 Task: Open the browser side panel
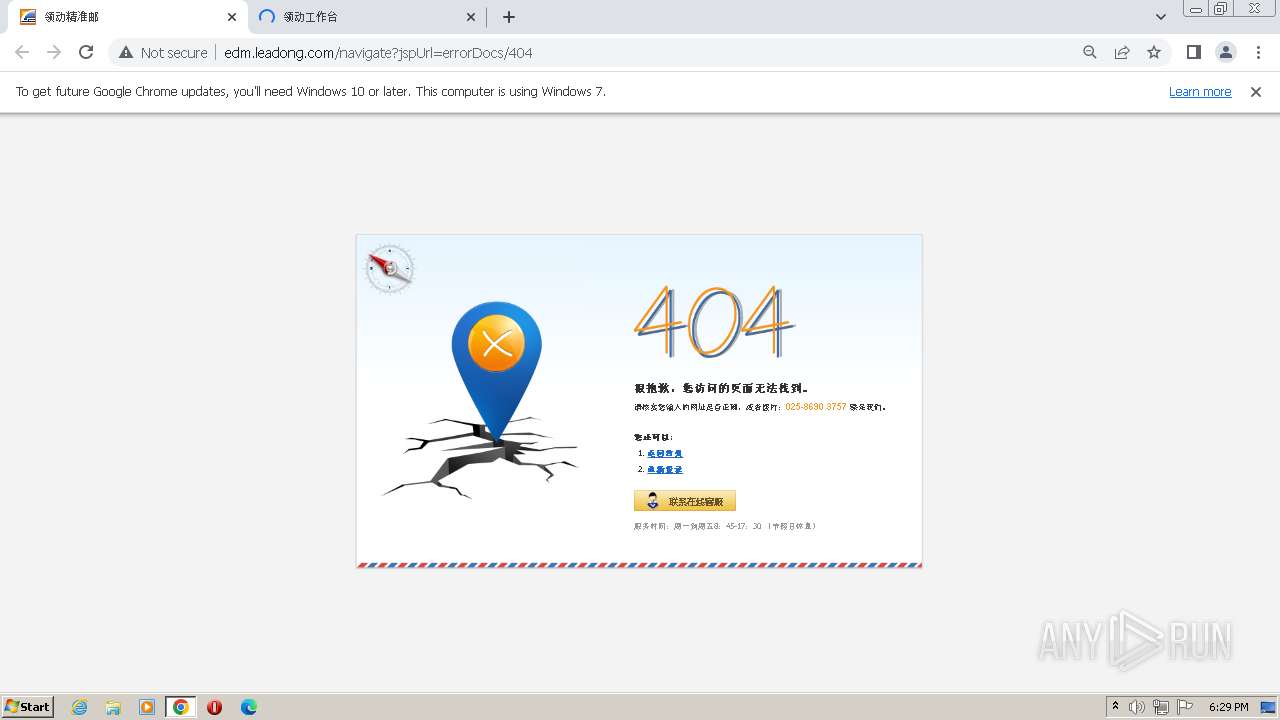click(x=1193, y=52)
